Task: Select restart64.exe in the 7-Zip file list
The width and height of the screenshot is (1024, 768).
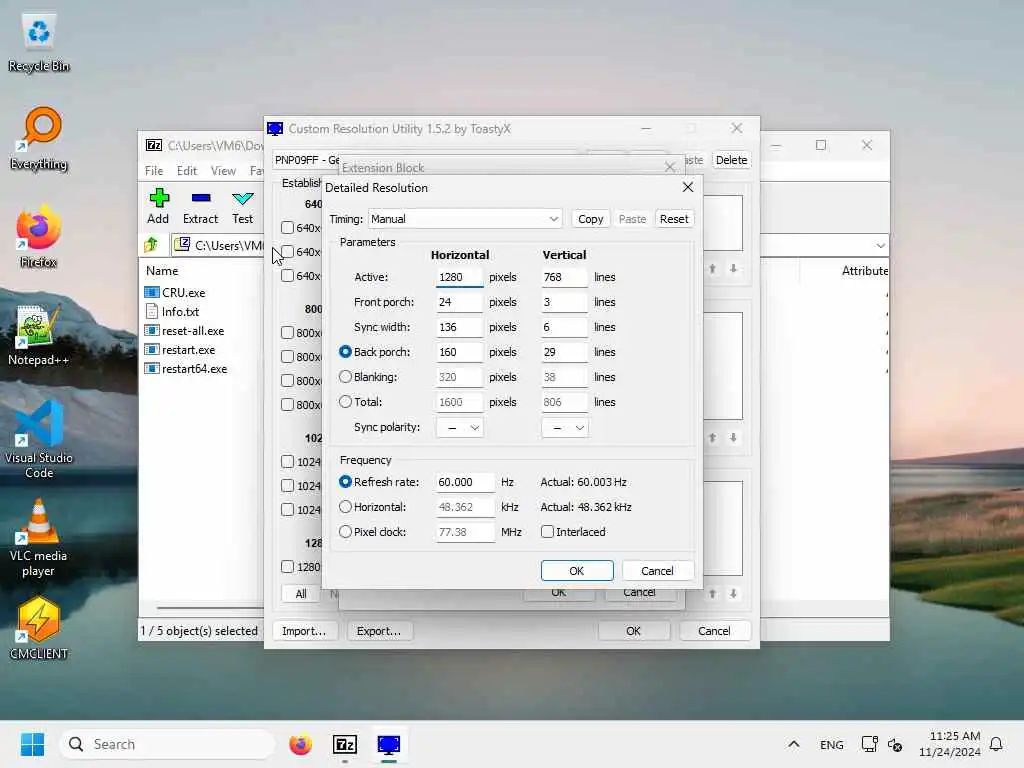Action: tap(186, 368)
